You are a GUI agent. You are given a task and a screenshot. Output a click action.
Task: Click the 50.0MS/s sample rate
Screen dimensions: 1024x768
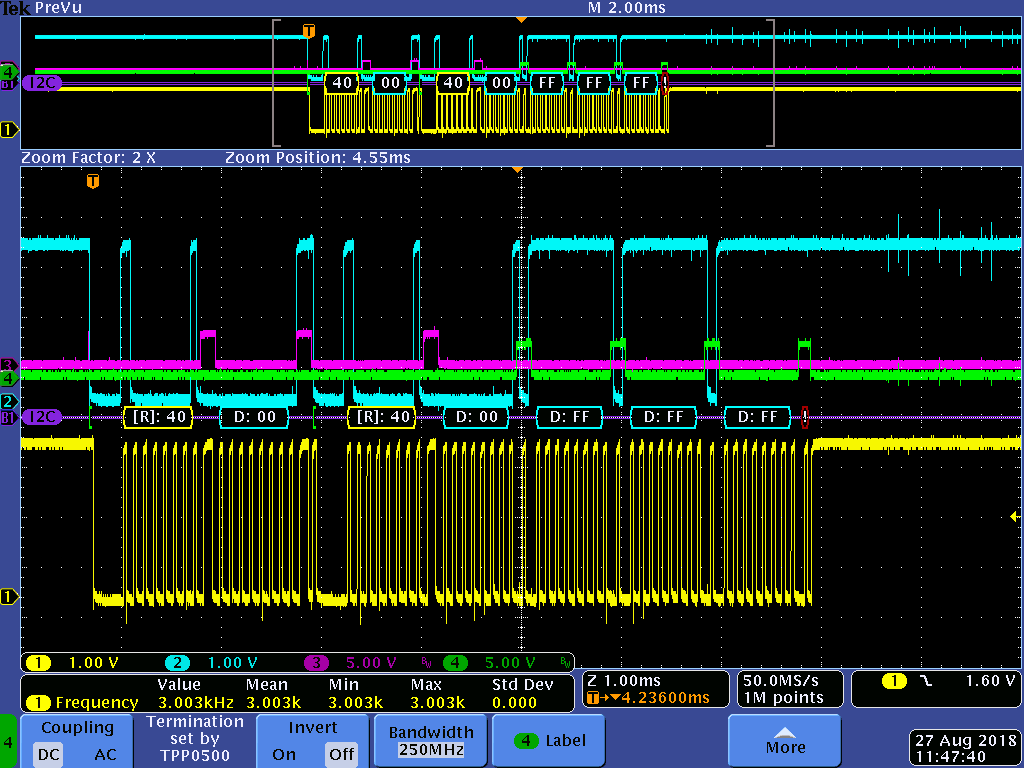(x=780, y=680)
